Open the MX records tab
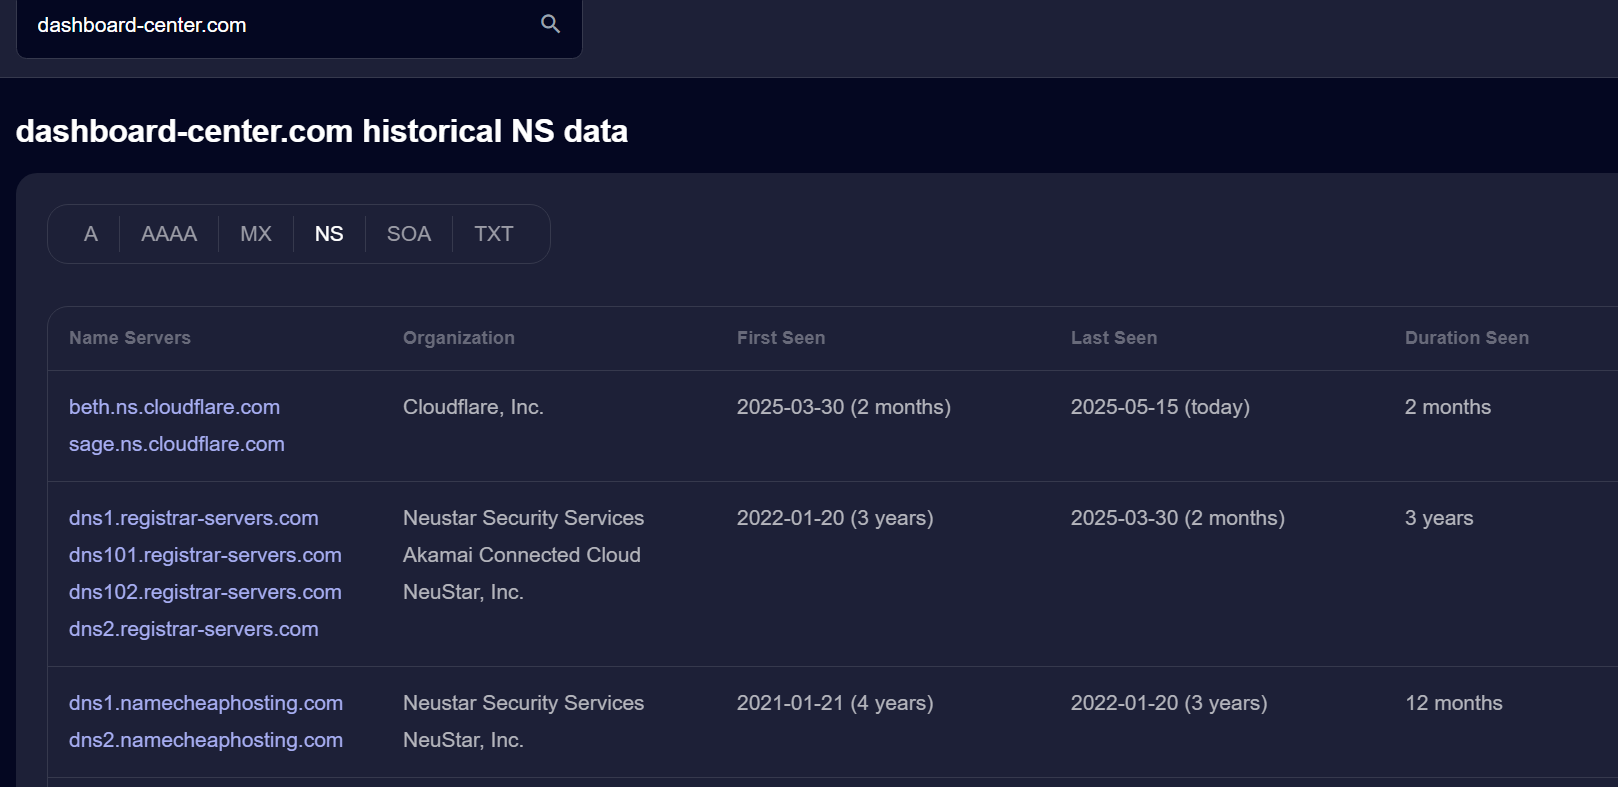This screenshot has width=1618, height=787. 256,234
